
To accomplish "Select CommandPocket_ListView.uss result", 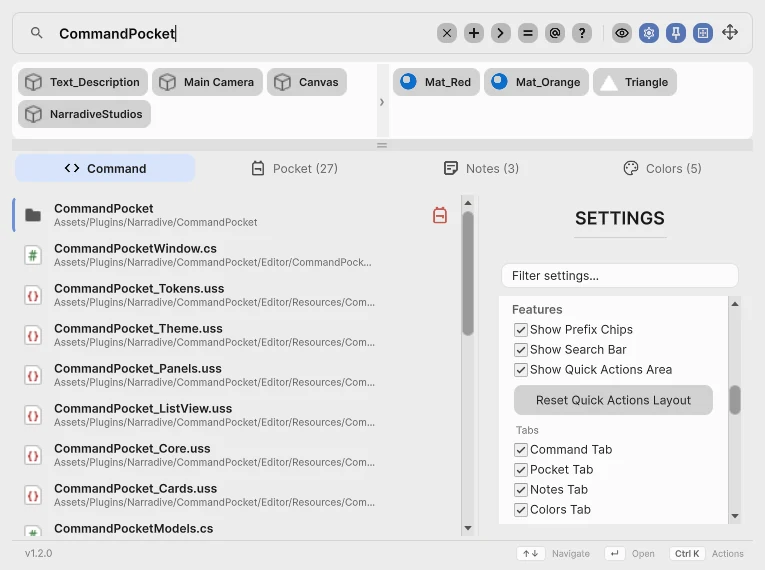I will [x=234, y=415].
